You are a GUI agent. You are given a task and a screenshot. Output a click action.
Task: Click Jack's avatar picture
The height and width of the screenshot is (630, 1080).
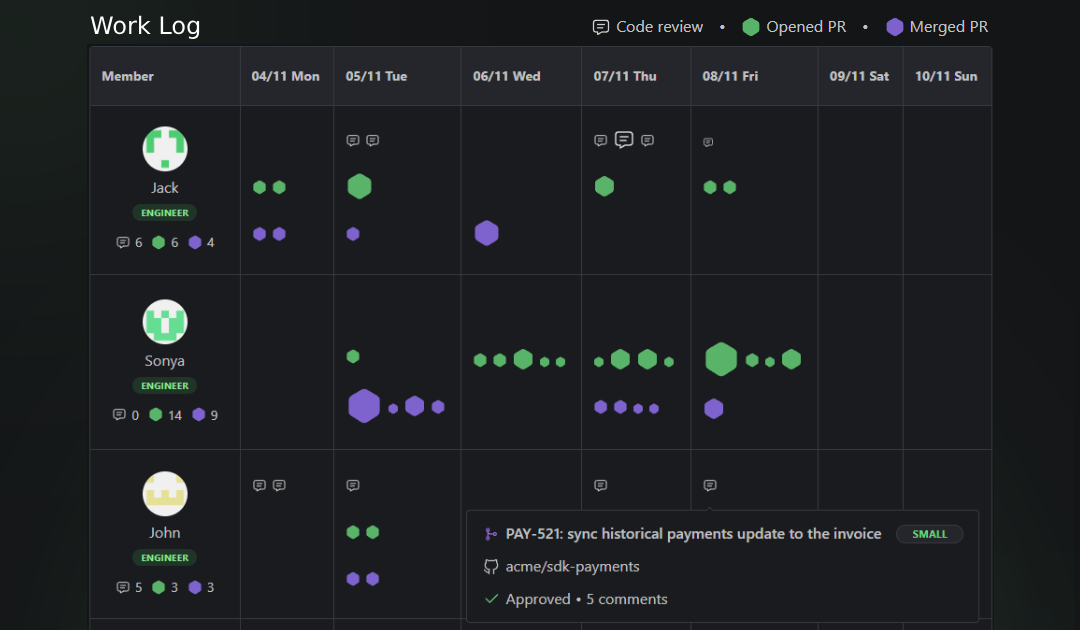click(165, 149)
